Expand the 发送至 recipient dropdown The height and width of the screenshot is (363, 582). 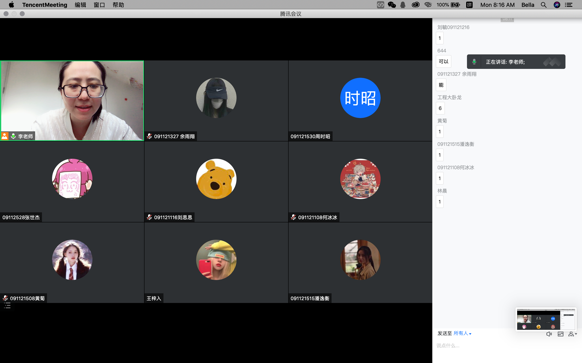point(462,333)
